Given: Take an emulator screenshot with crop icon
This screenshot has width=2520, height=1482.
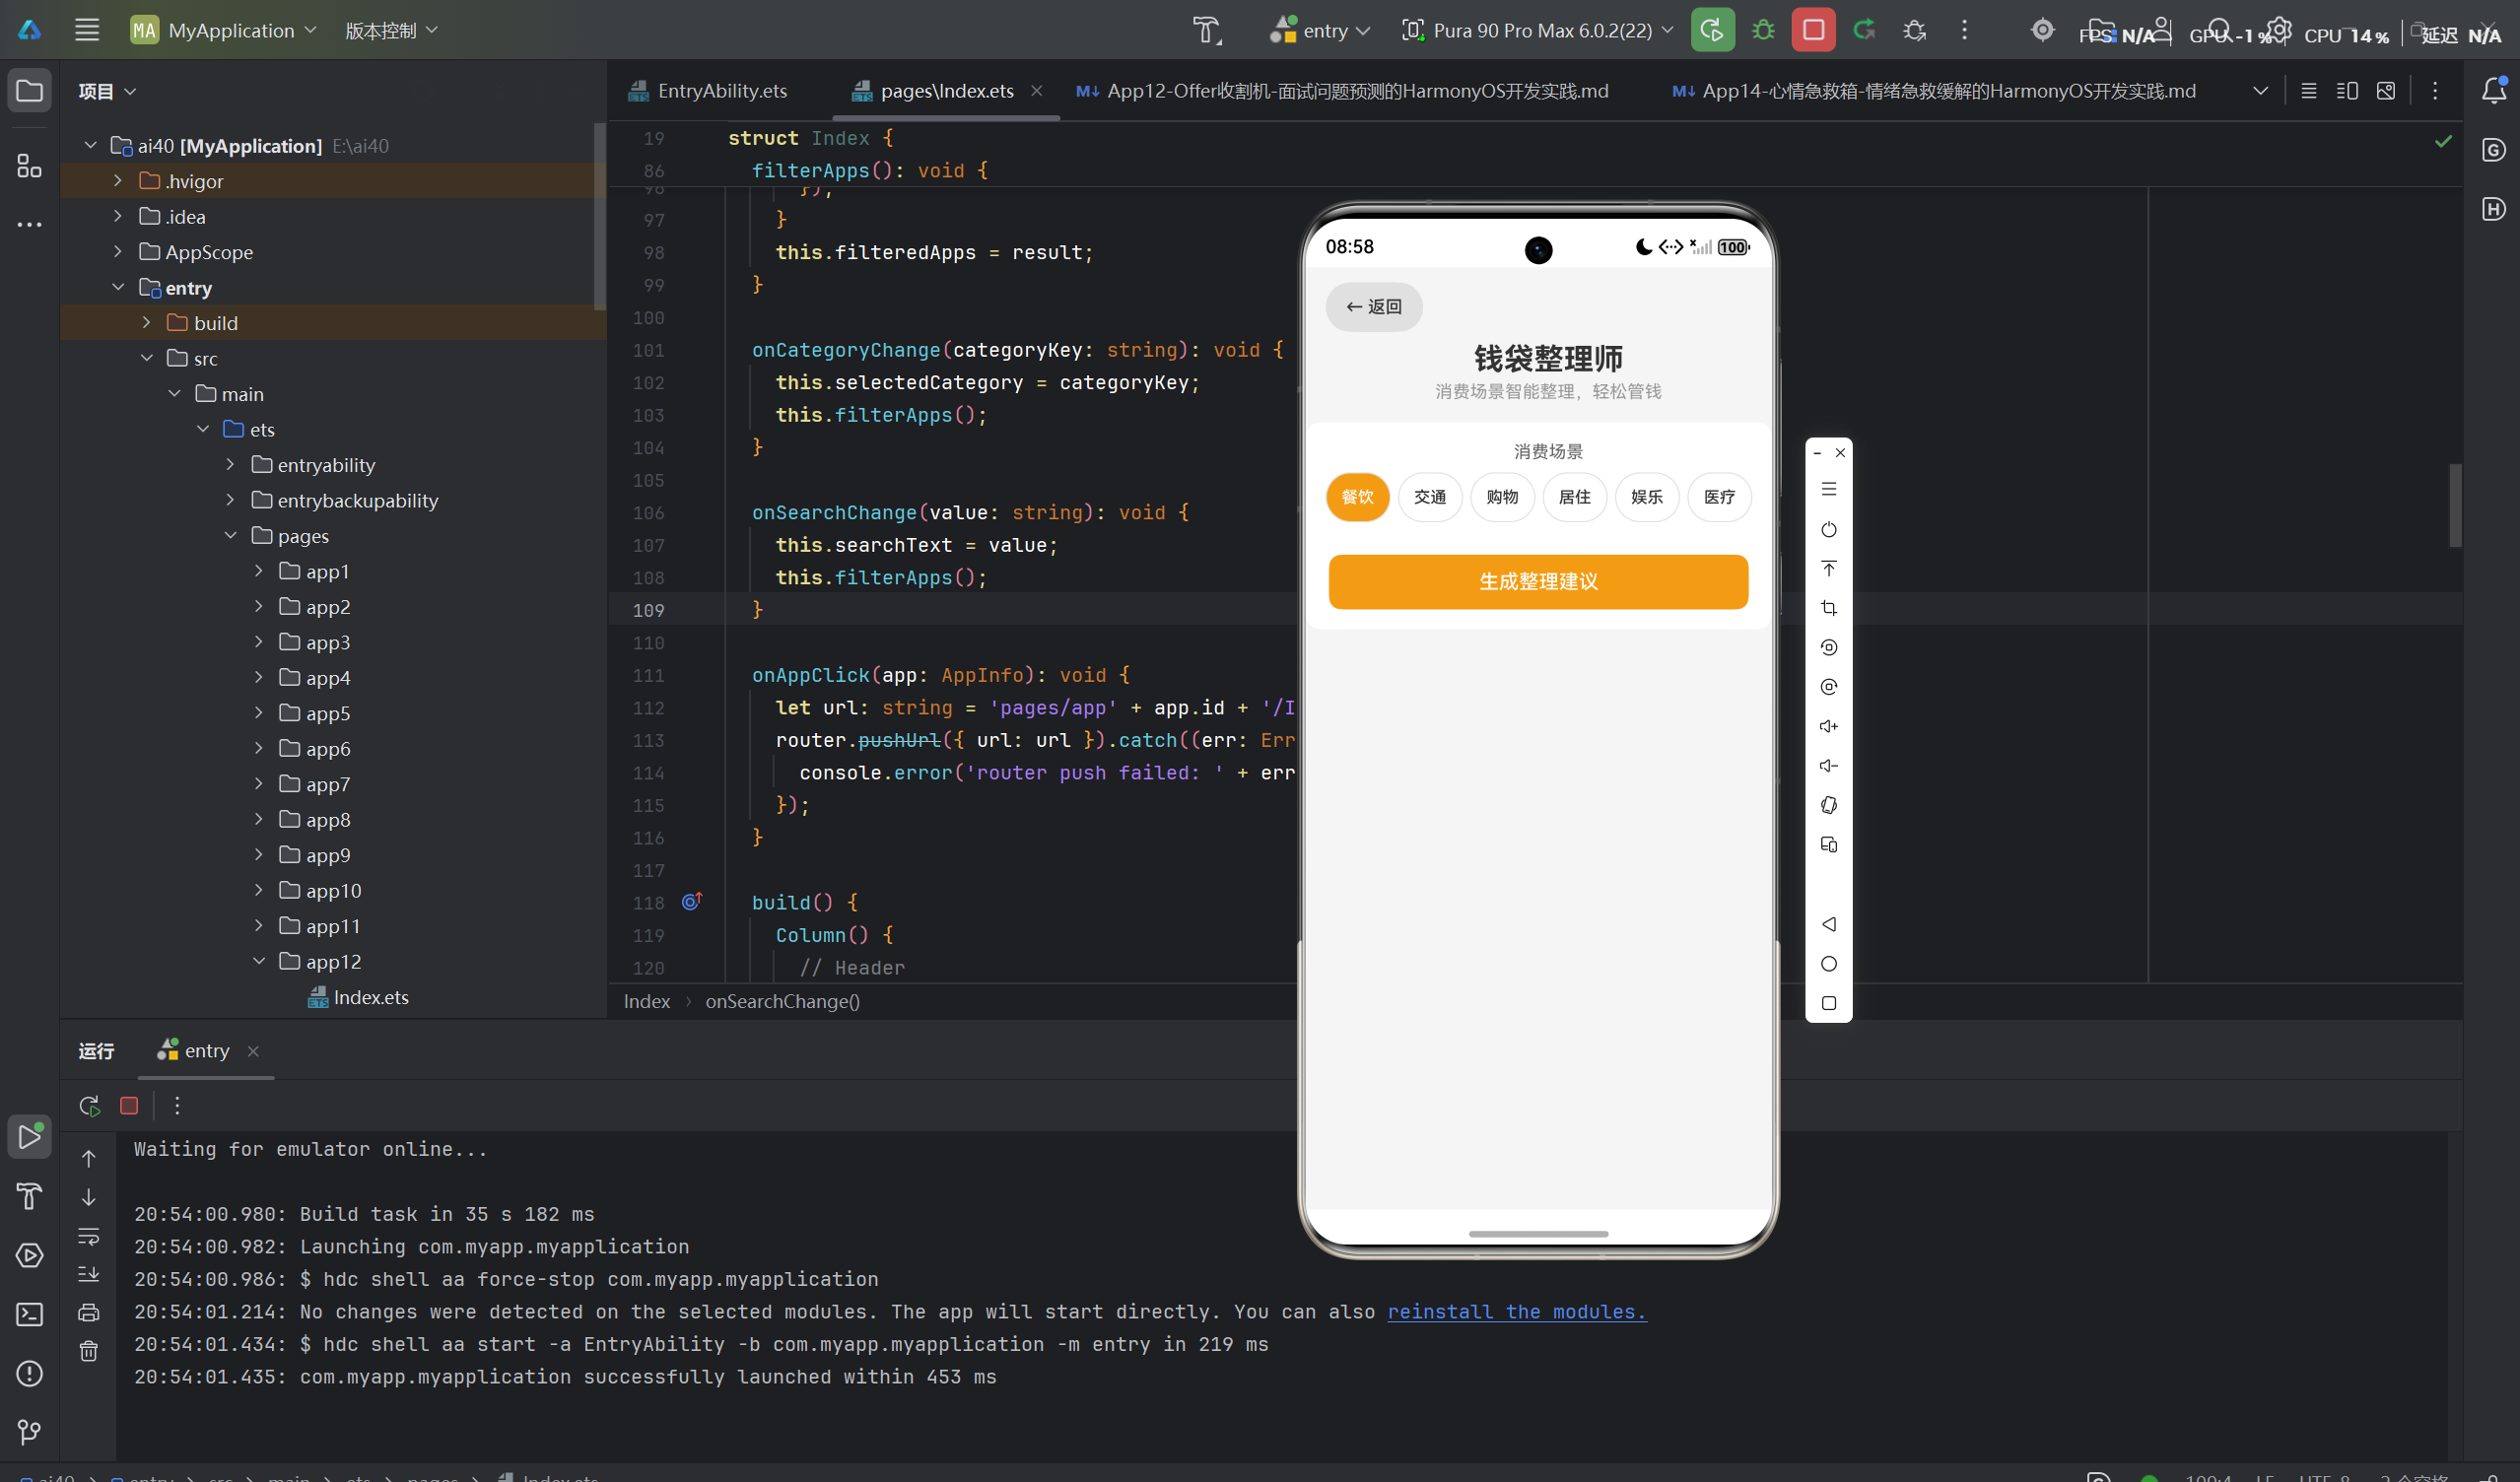Looking at the screenshot, I should 1829,608.
